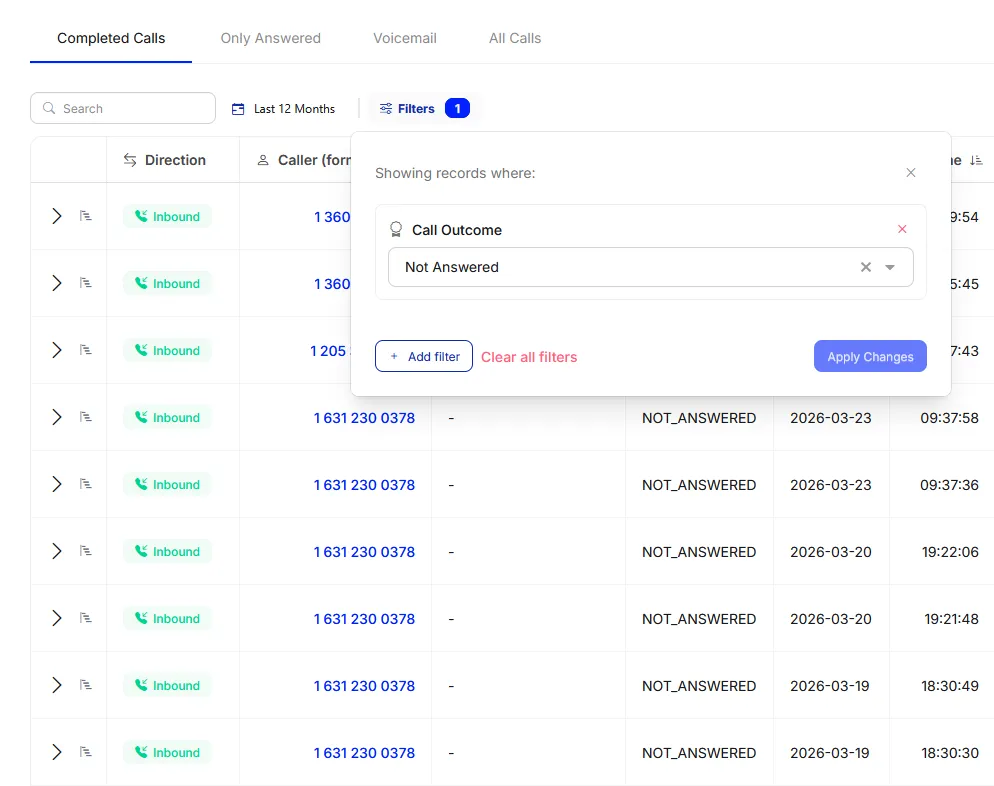Open caller 1 631 230 0378 at 09:37:36
Image resolution: width=994 pixels, height=786 pixels.
pyautogui.click(x=364, y=485)
